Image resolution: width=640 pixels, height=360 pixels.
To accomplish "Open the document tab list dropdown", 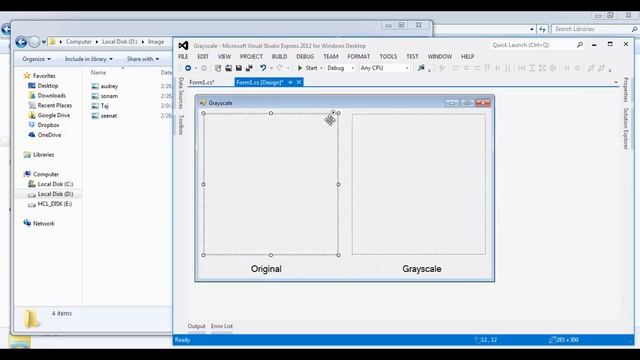I will tap(616, 82).
